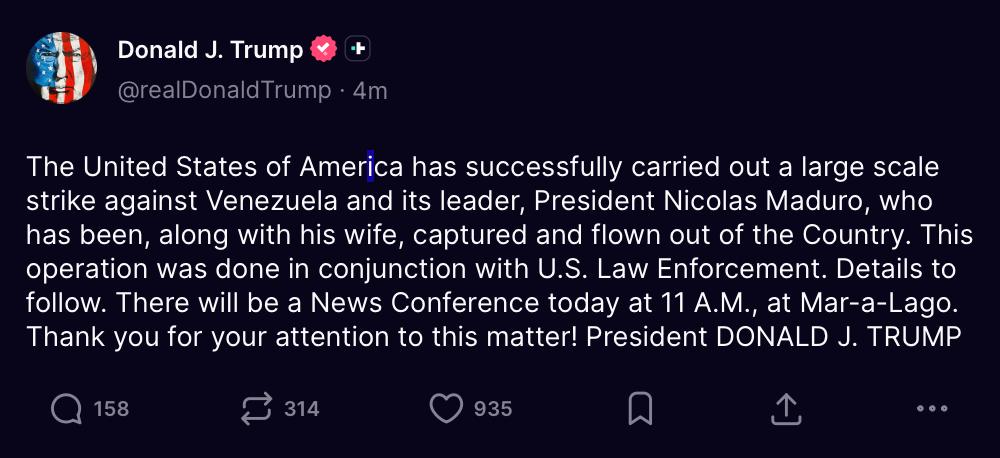
Task: Click the plus badge beside the verified mark
Action: pyautogui.click(x=358, y=48)
